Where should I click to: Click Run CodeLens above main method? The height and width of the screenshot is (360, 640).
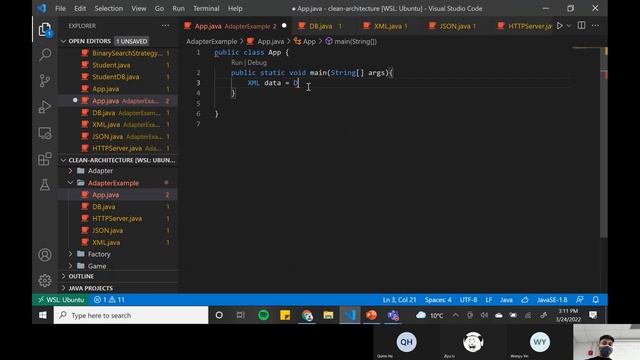(x=237, y=63)
